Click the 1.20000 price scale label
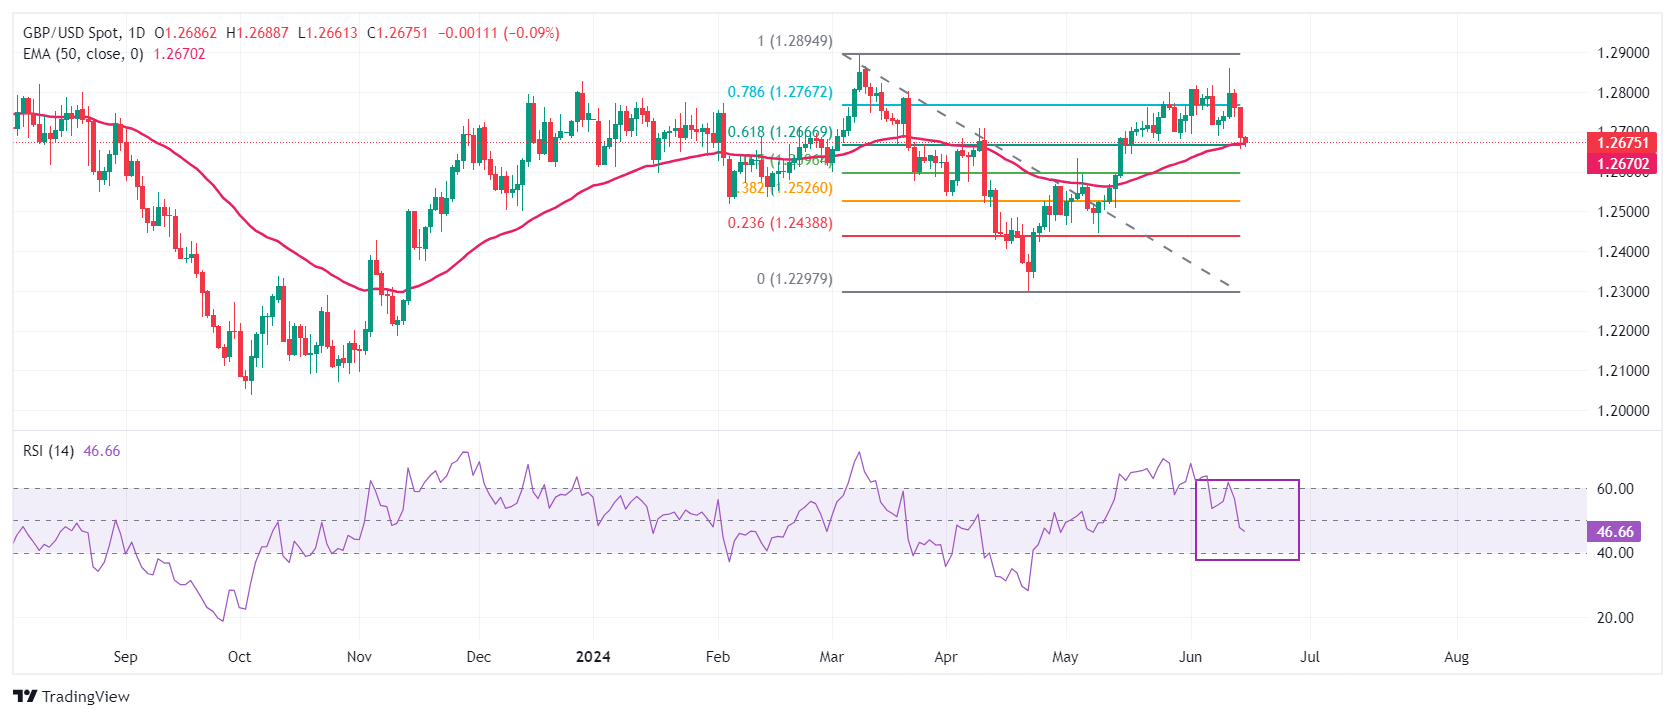This screenshot has height=718, width=1675. [1622, 410]
